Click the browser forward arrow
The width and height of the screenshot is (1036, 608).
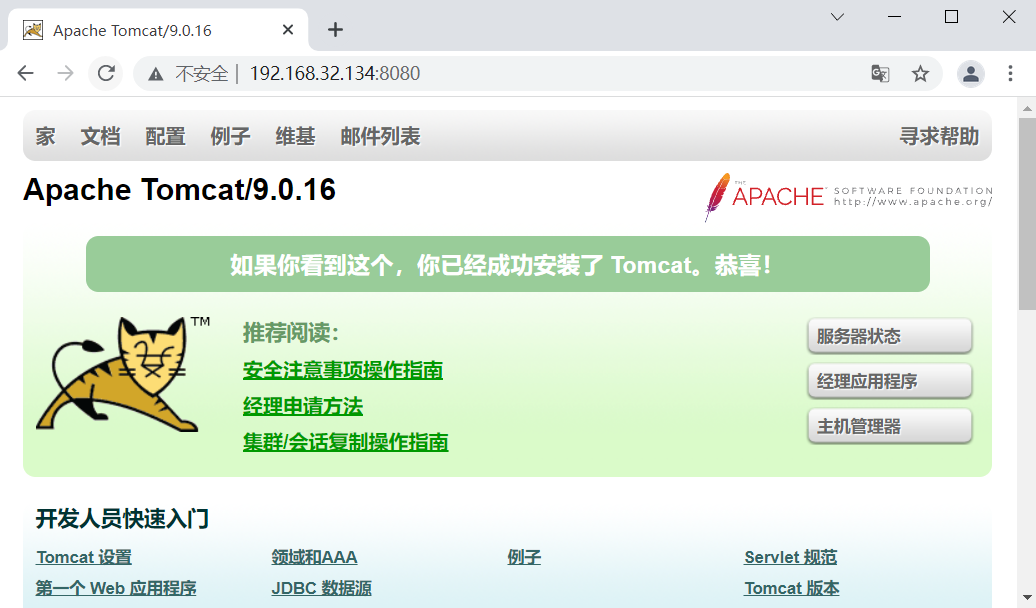[65, 73]
